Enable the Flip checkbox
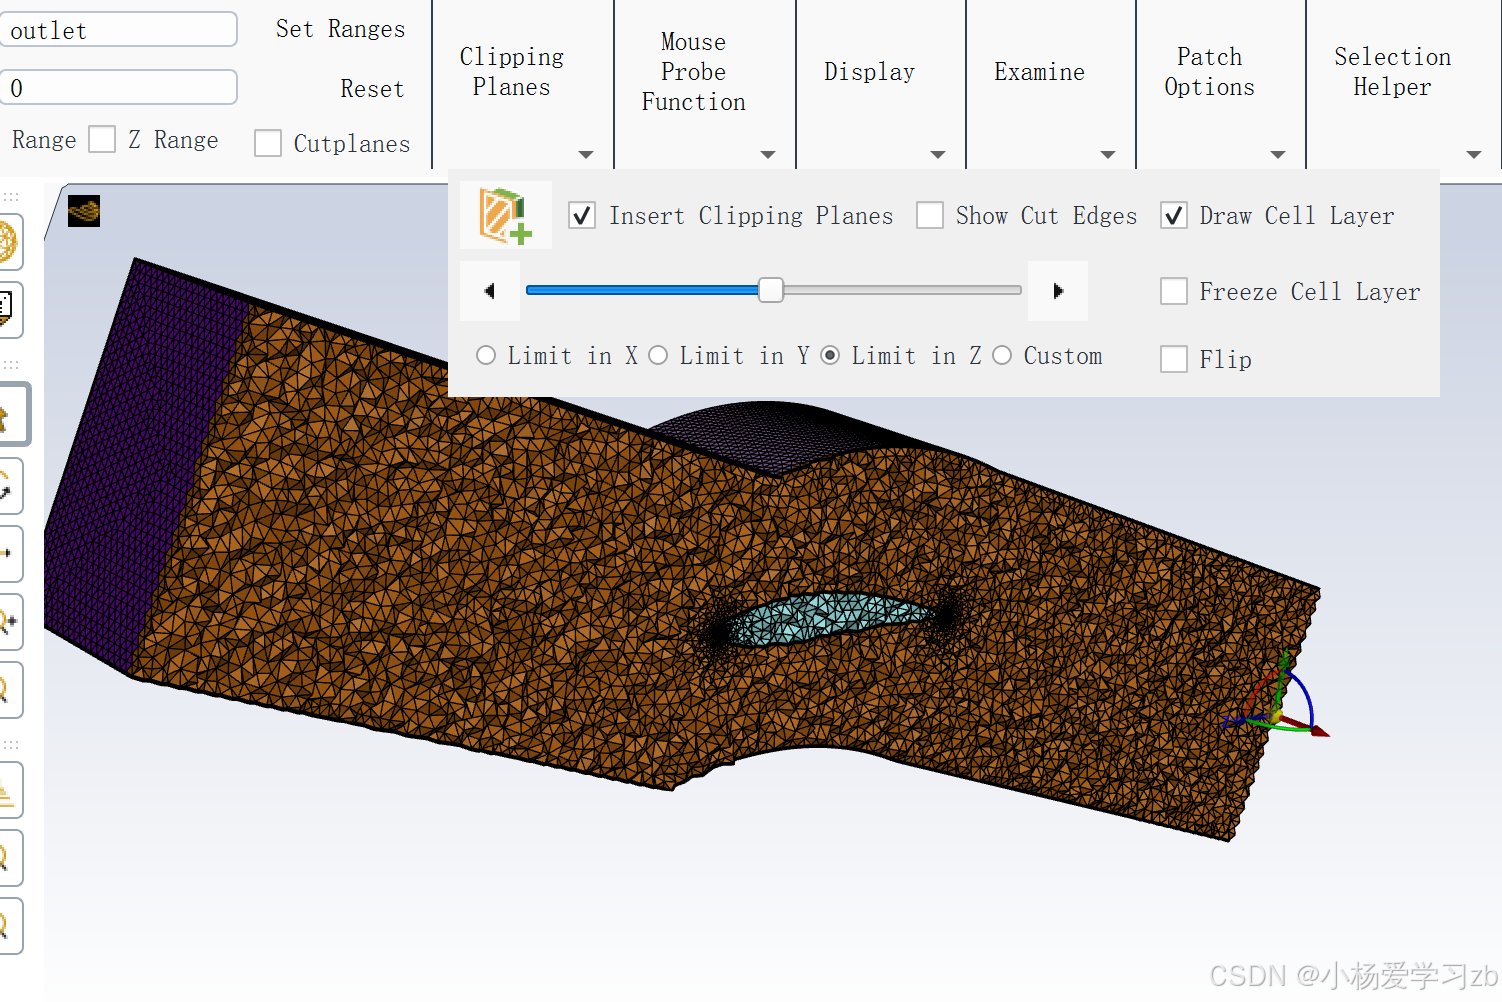This screenshot has width=1502, height=1002. pyautogui.click(x=1174, y=358)
